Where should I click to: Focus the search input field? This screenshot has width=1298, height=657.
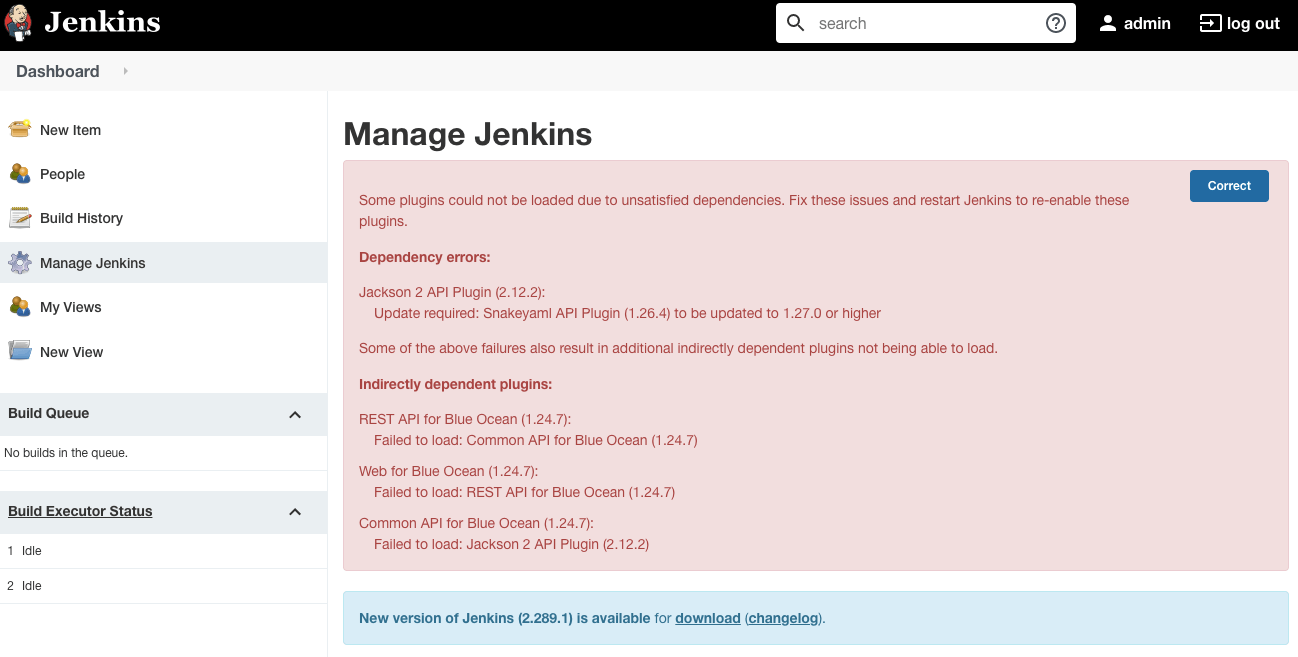pos(926,23)
